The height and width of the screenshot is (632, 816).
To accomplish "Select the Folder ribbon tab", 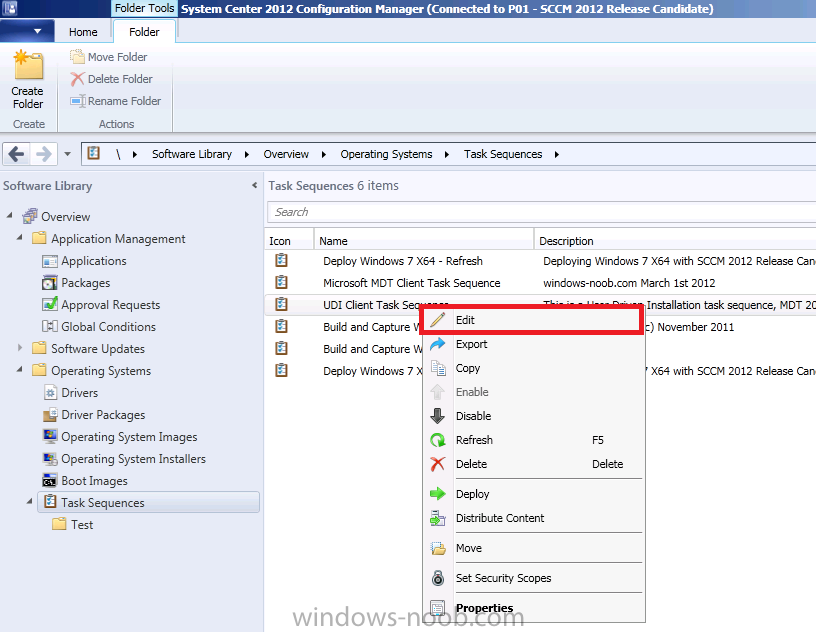I will (144, 32).
